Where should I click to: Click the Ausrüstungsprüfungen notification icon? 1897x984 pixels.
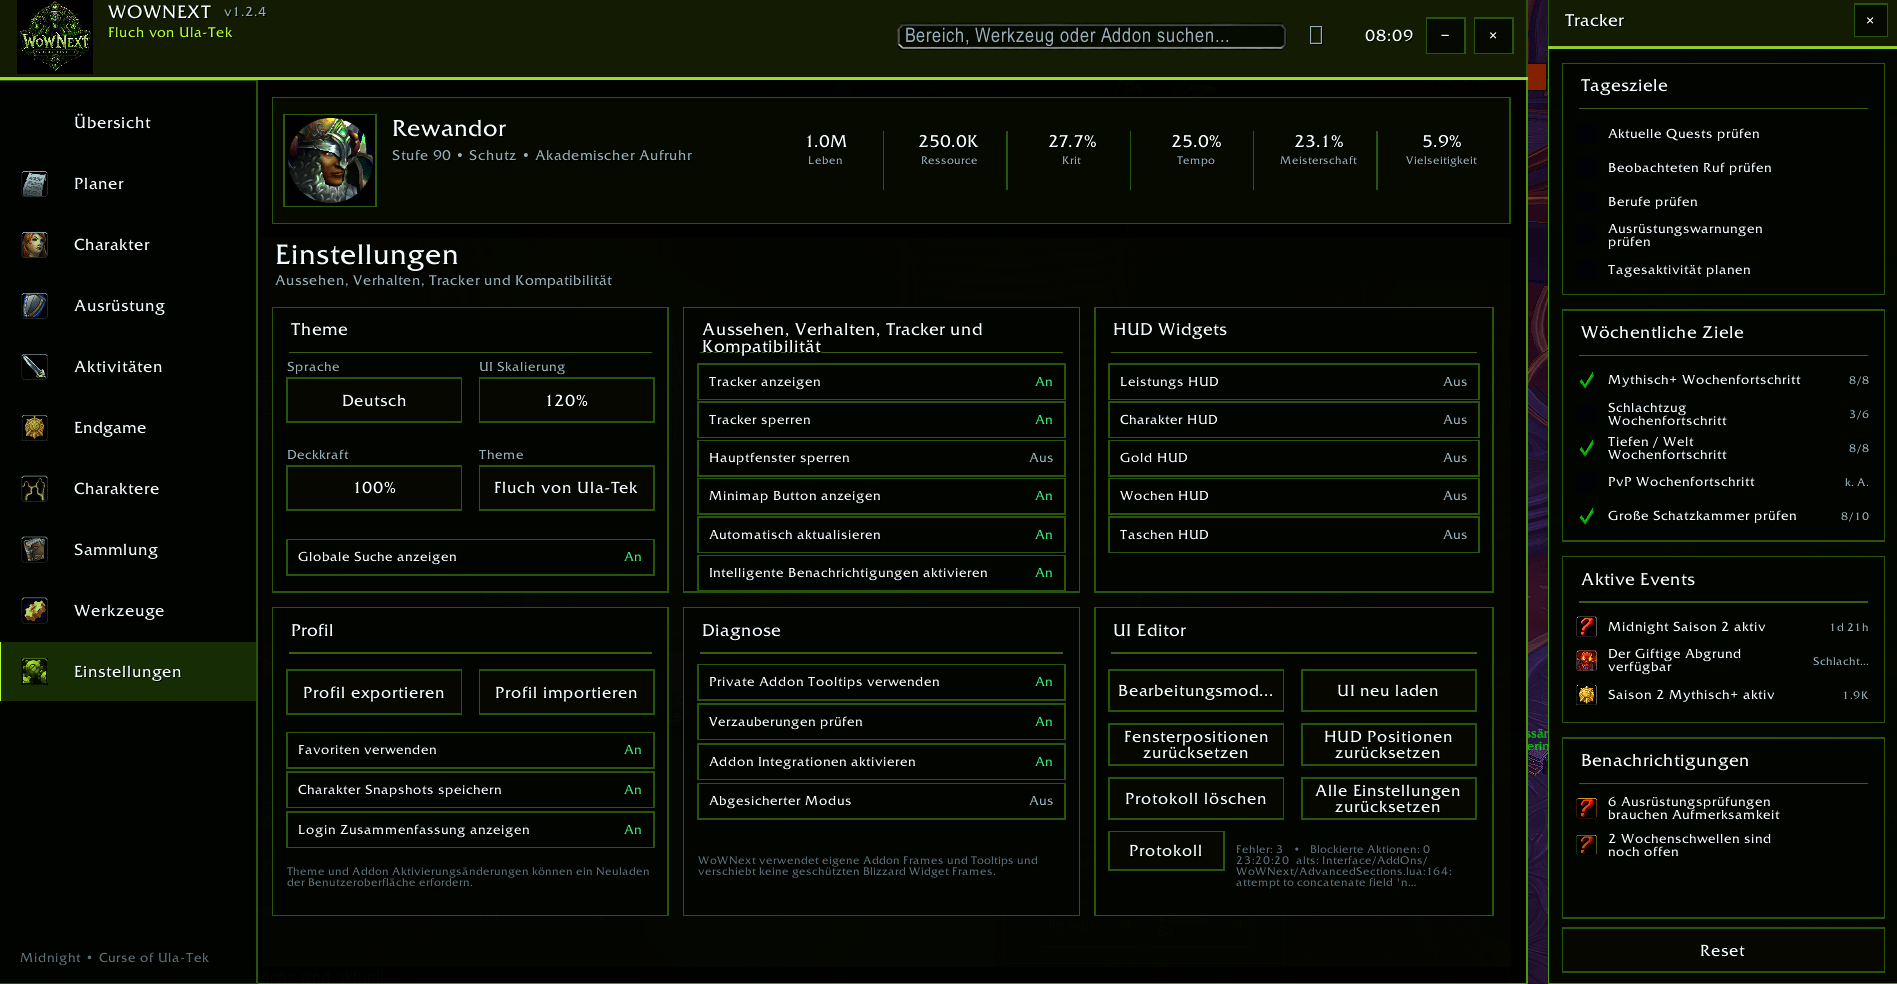1587,808
